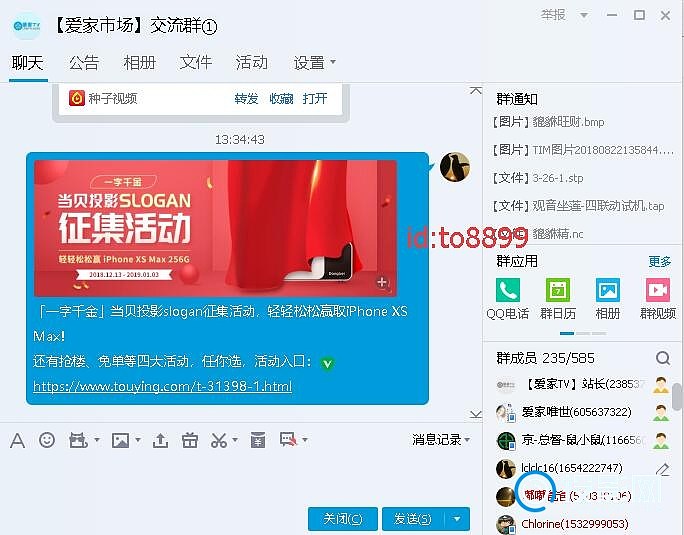Screen dimensions: 684x535
Task: Click the group avatar logo in title
Action: 27,25
